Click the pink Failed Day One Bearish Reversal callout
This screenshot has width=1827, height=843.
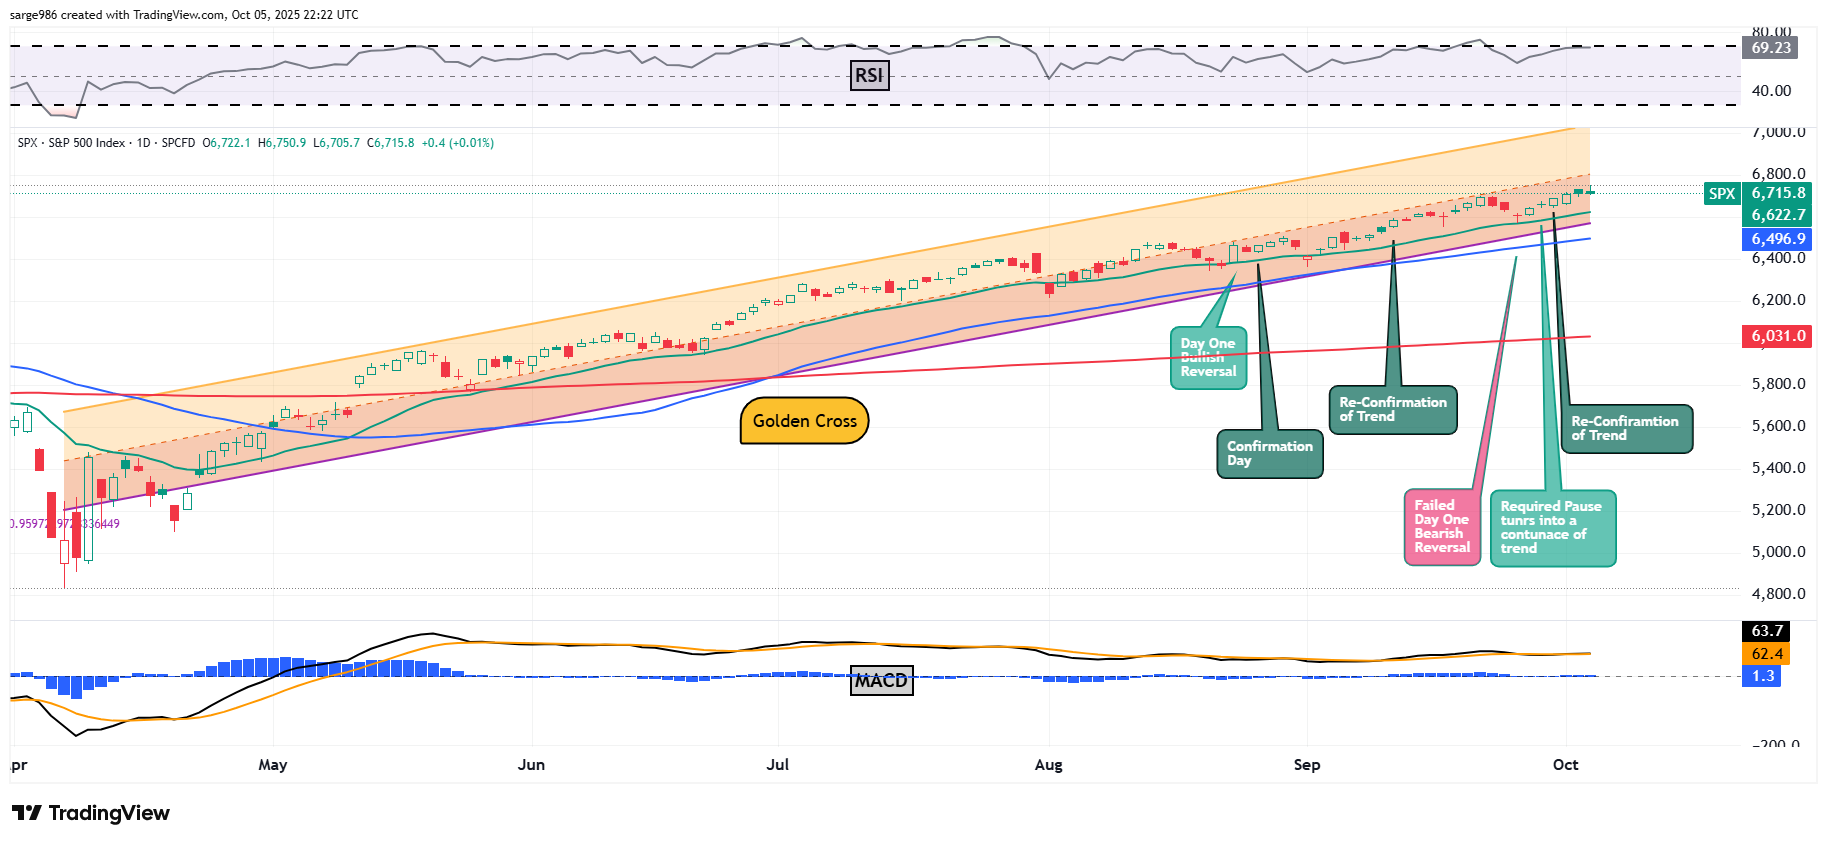tap(1442, 527)
